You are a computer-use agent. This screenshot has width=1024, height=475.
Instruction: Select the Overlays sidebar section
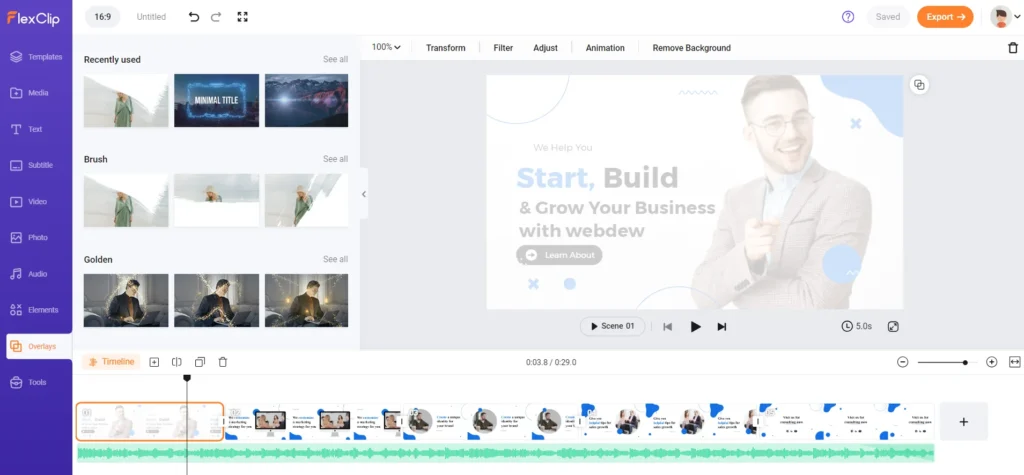[x=39, y=346]
